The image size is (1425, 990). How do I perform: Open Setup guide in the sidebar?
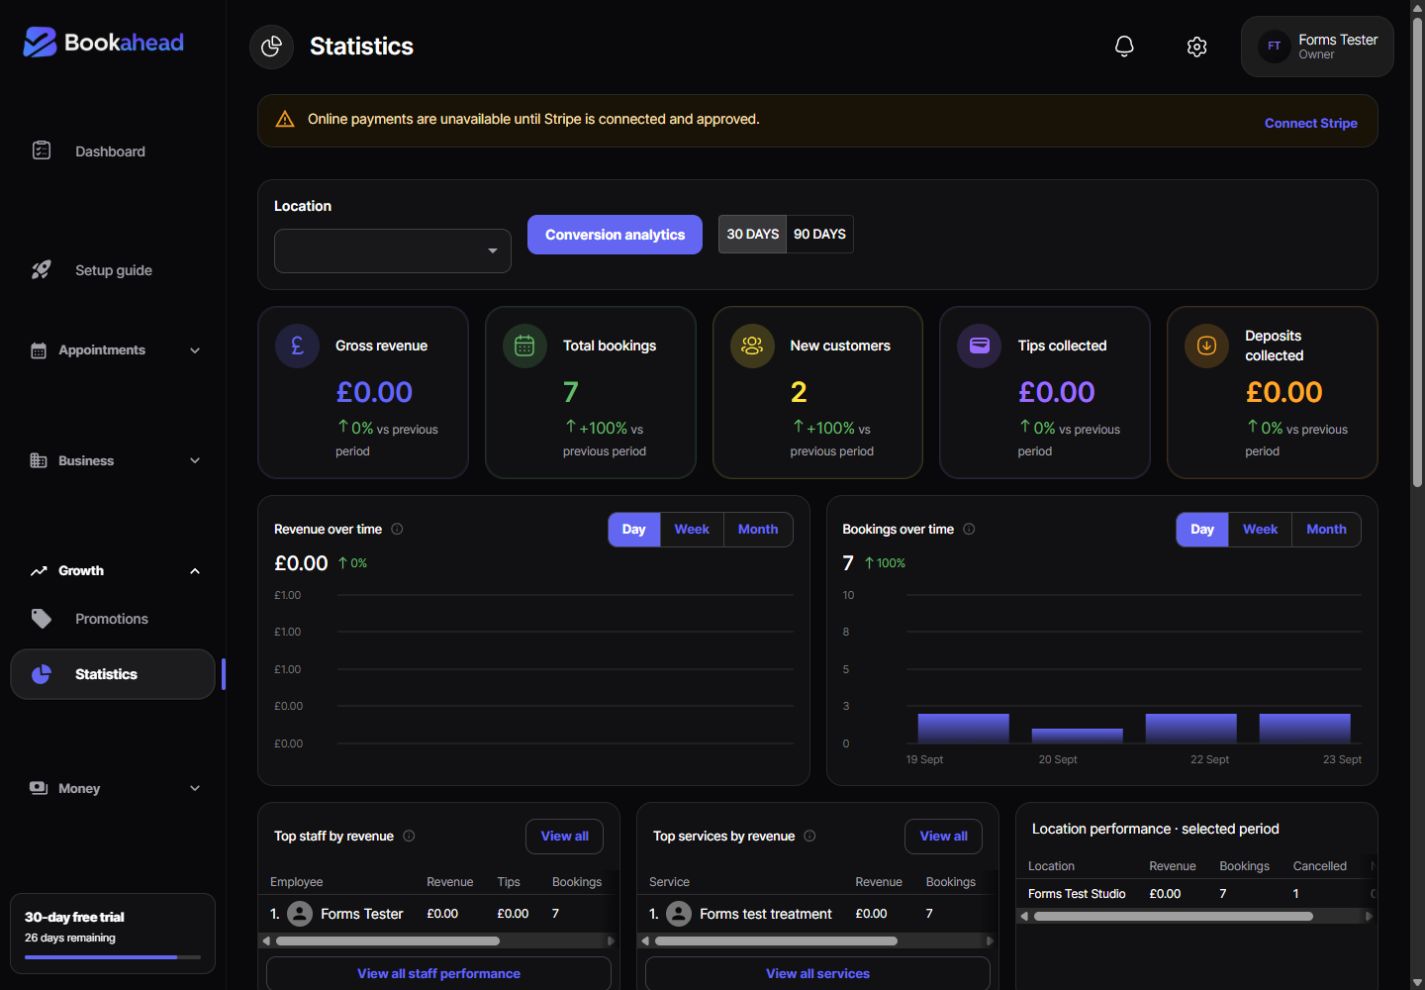(x=112, y=270)
